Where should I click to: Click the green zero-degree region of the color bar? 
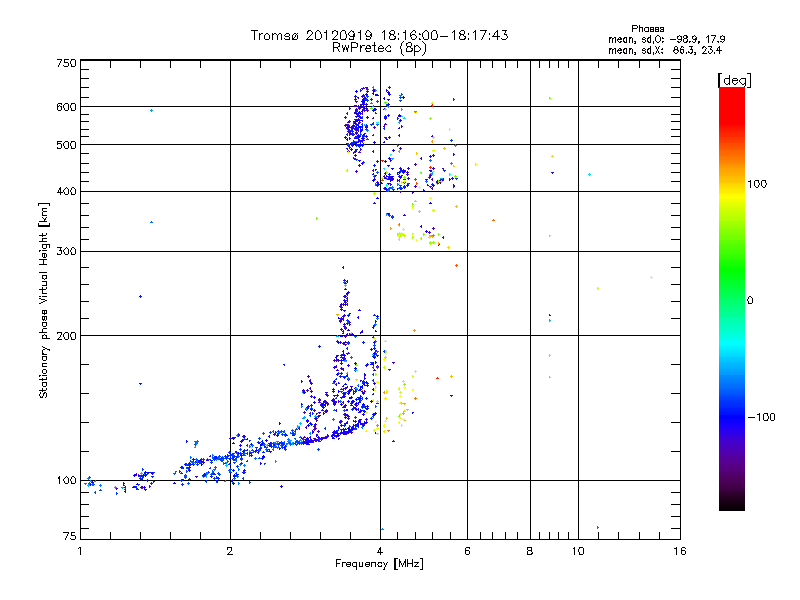pos(732,301)
